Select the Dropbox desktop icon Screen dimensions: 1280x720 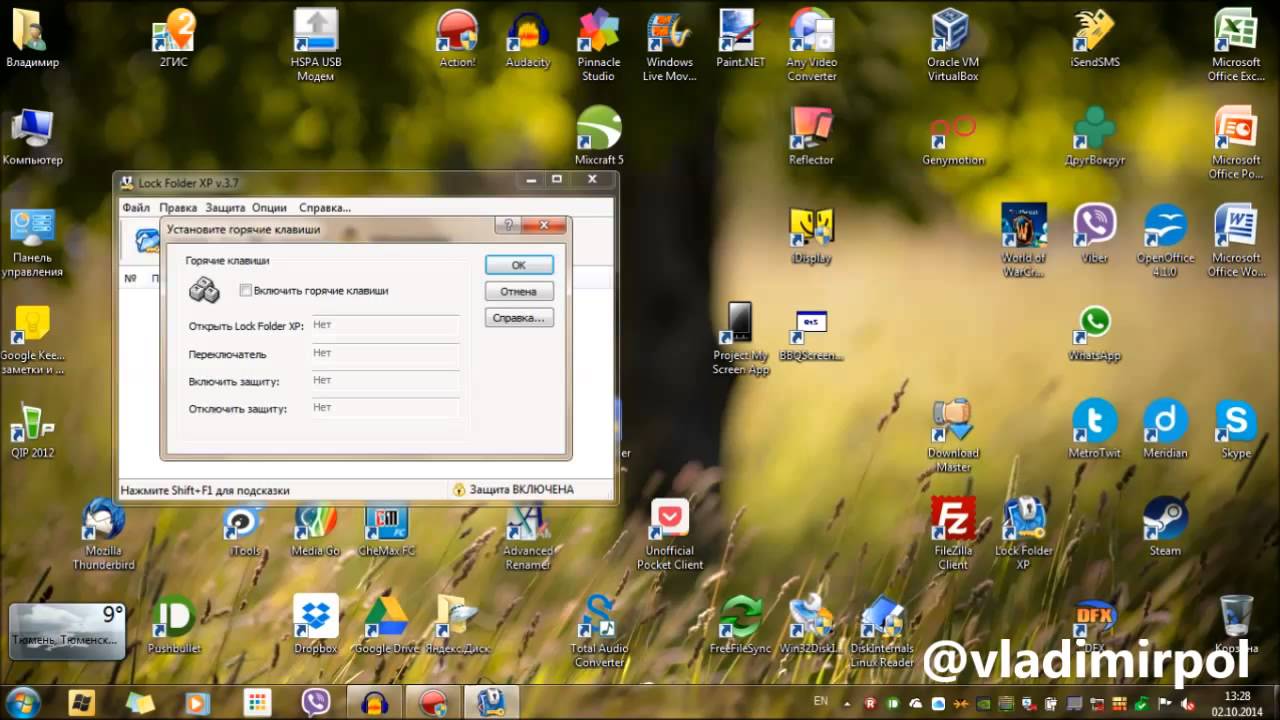pyautogui.click(x=316, y=626)
